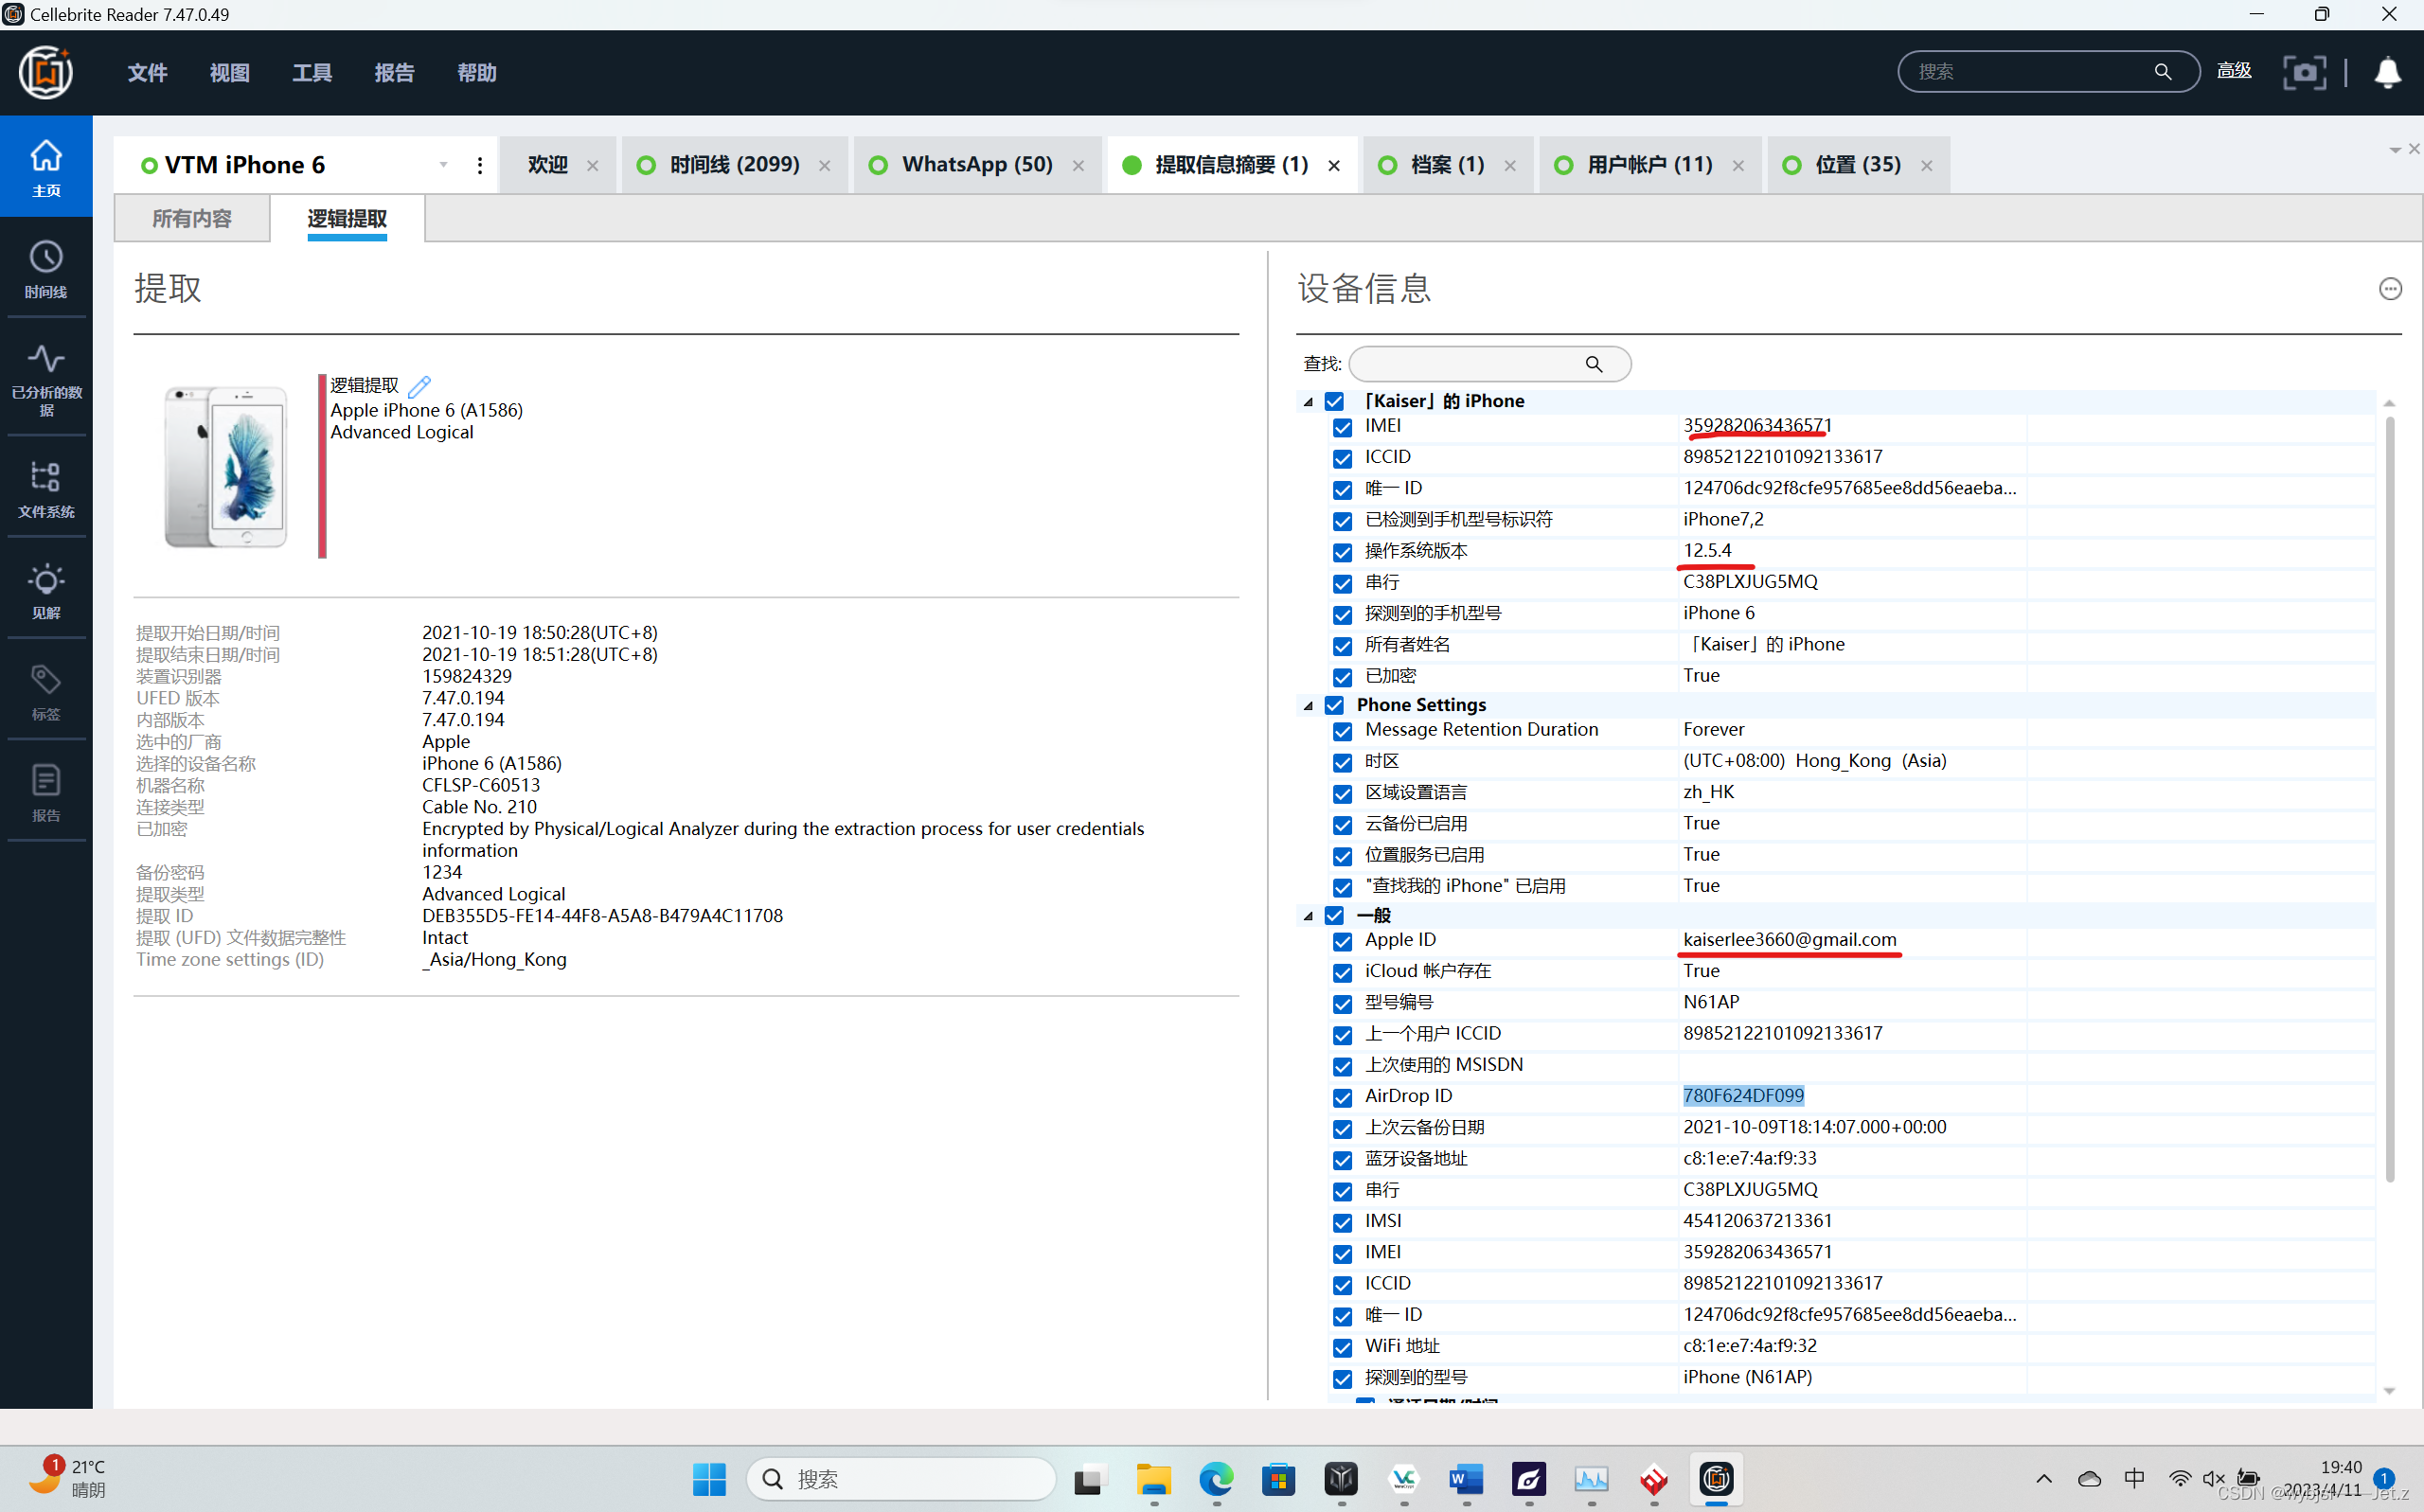Screen dimensions: 2424x1512
Task: Select the AirDrop ID value 780F624DF099
Action: pos(1743,1096)
